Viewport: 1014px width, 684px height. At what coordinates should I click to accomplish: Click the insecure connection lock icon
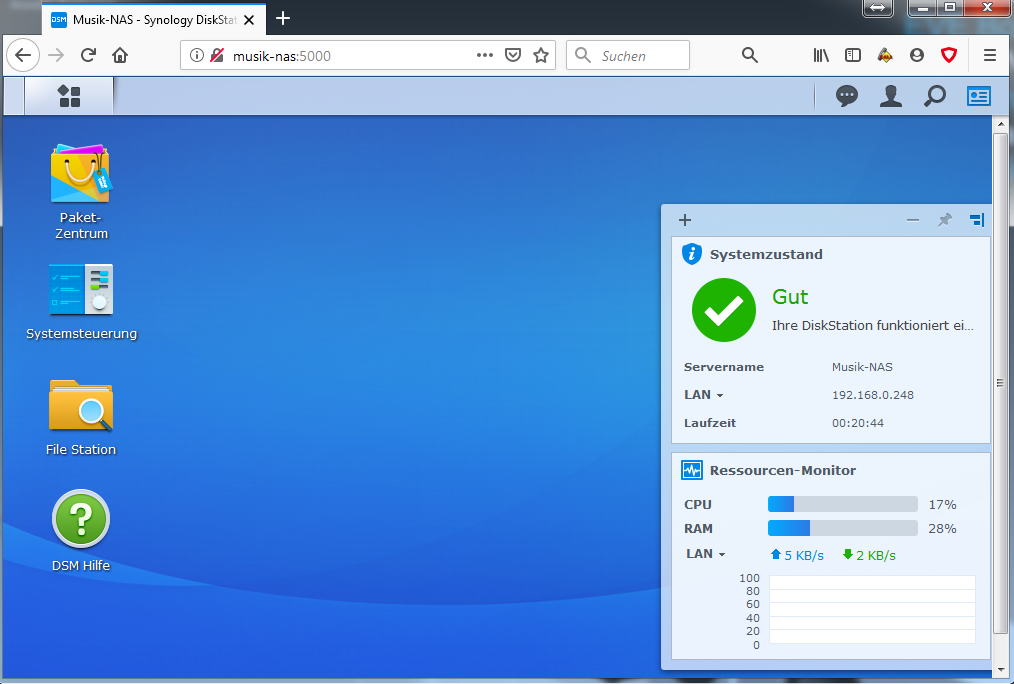[x=217, y=56]
